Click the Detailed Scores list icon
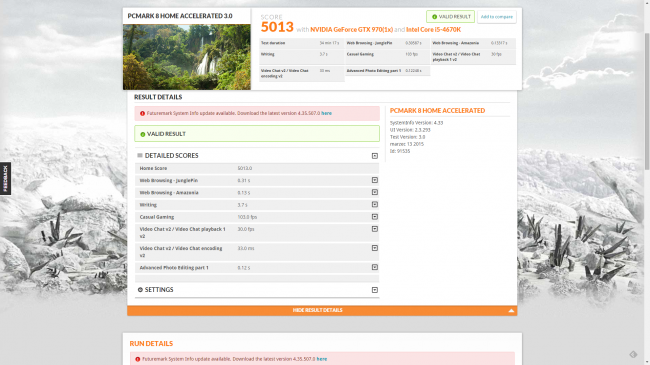Viewport: 650px width, 365px height. tap(140, 156)
